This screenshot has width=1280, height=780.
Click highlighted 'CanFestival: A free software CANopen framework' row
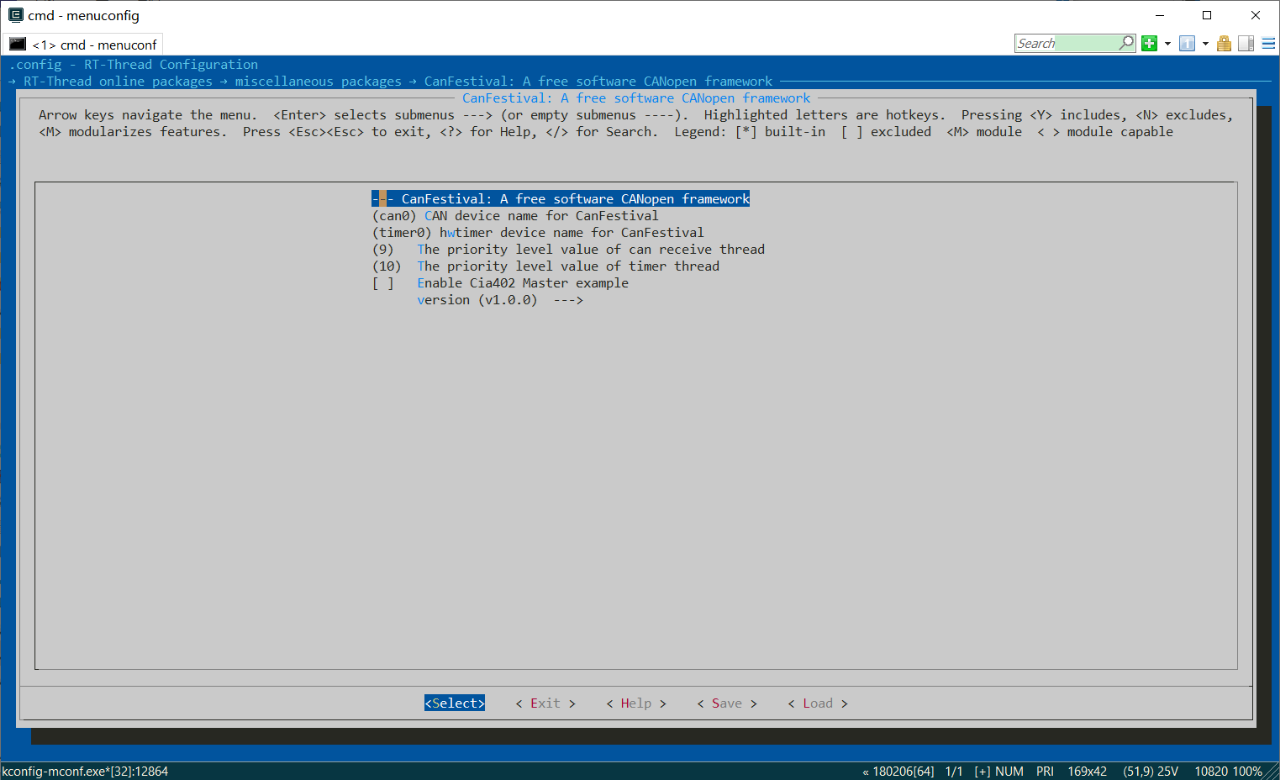tap(560, 198)
